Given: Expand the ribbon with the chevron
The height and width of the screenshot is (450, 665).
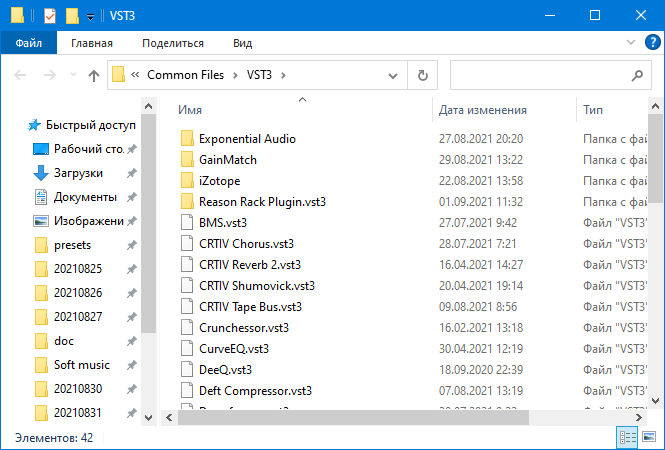Looking at the screenshot, I should coord(631,42).
